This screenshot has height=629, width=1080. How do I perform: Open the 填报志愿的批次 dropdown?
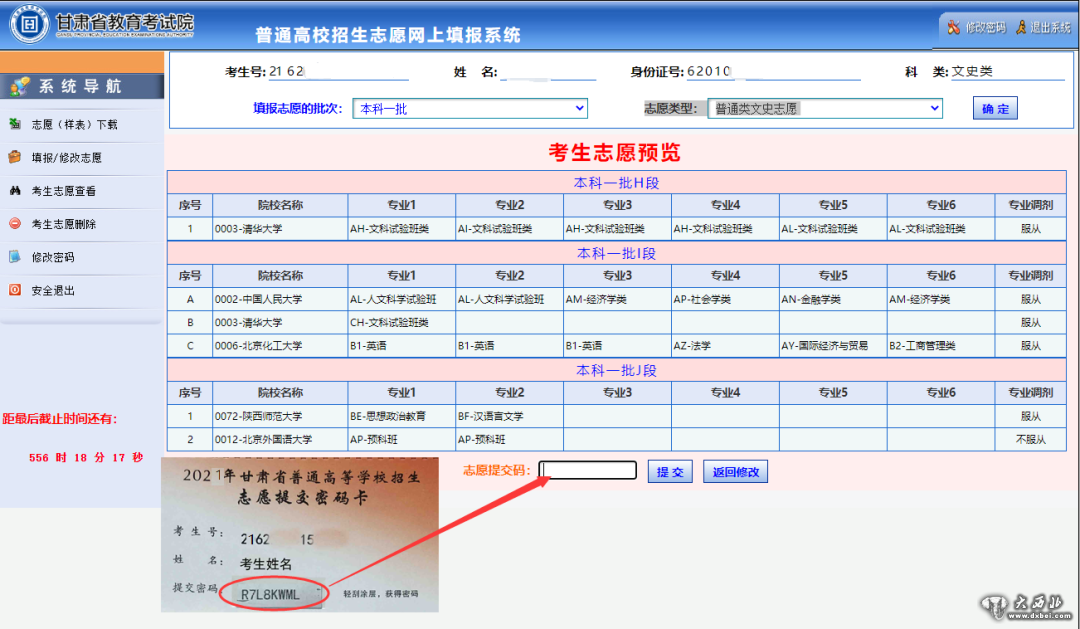[x=469, y=108]
